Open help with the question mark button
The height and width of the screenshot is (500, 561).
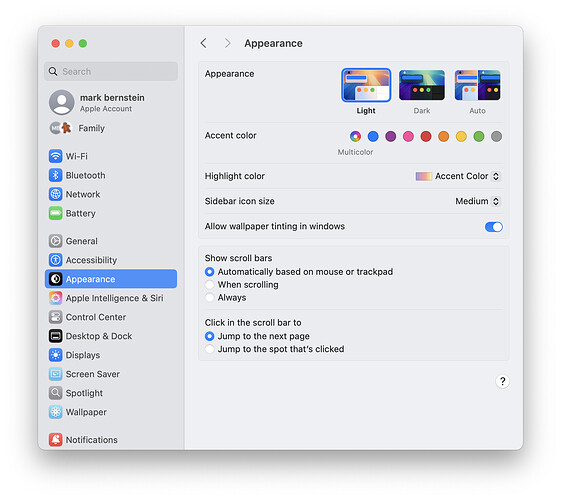[x=502, y=382]
